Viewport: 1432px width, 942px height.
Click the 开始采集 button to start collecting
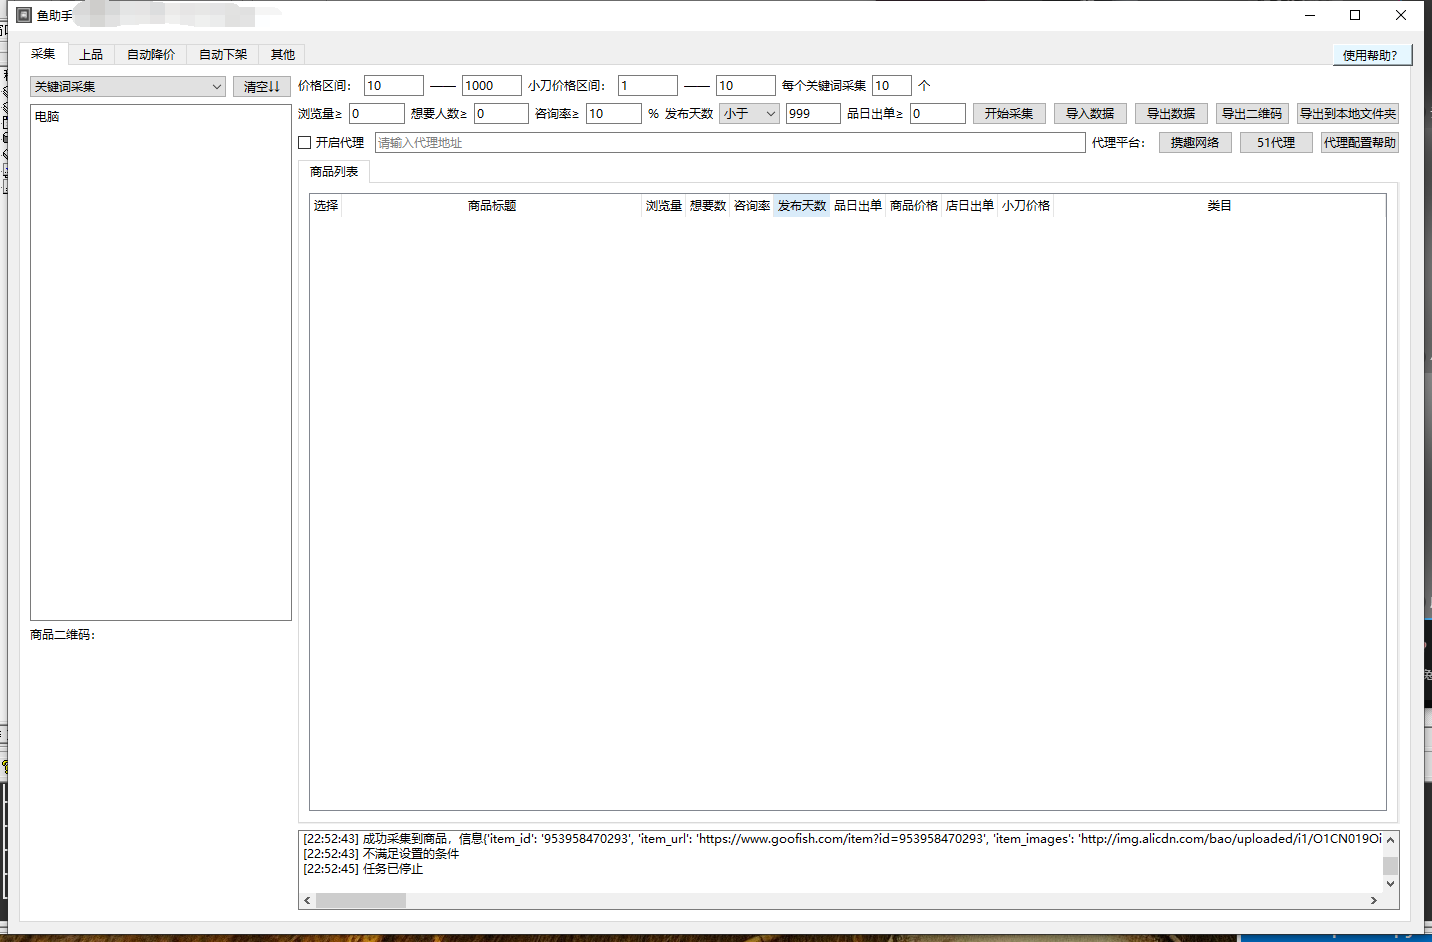pyautogui.click(x=1008, y=113)
